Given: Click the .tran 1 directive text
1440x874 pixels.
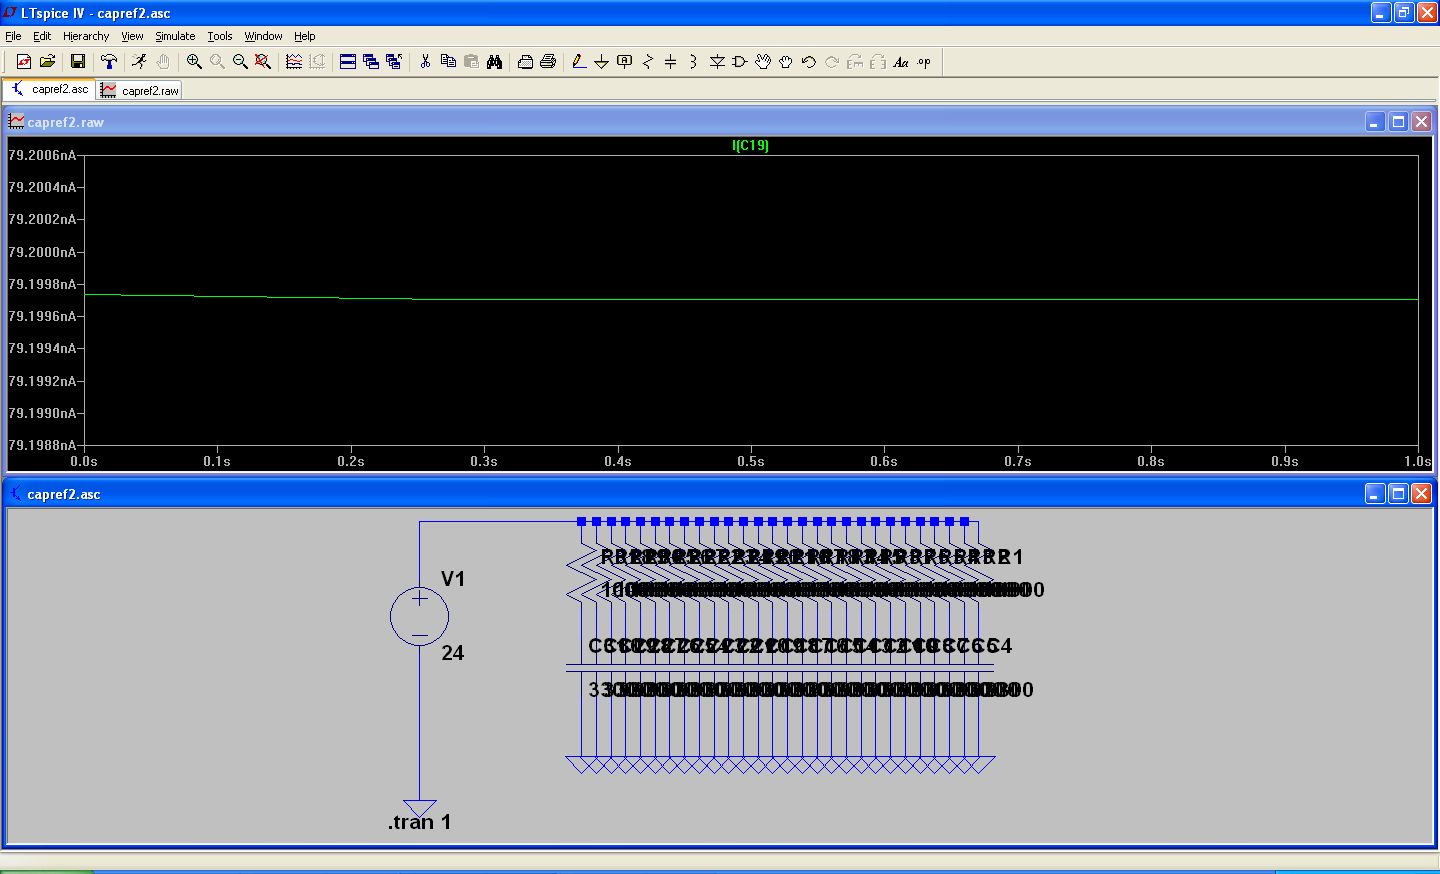Looking at the screenshot, I should pos(419,822).
